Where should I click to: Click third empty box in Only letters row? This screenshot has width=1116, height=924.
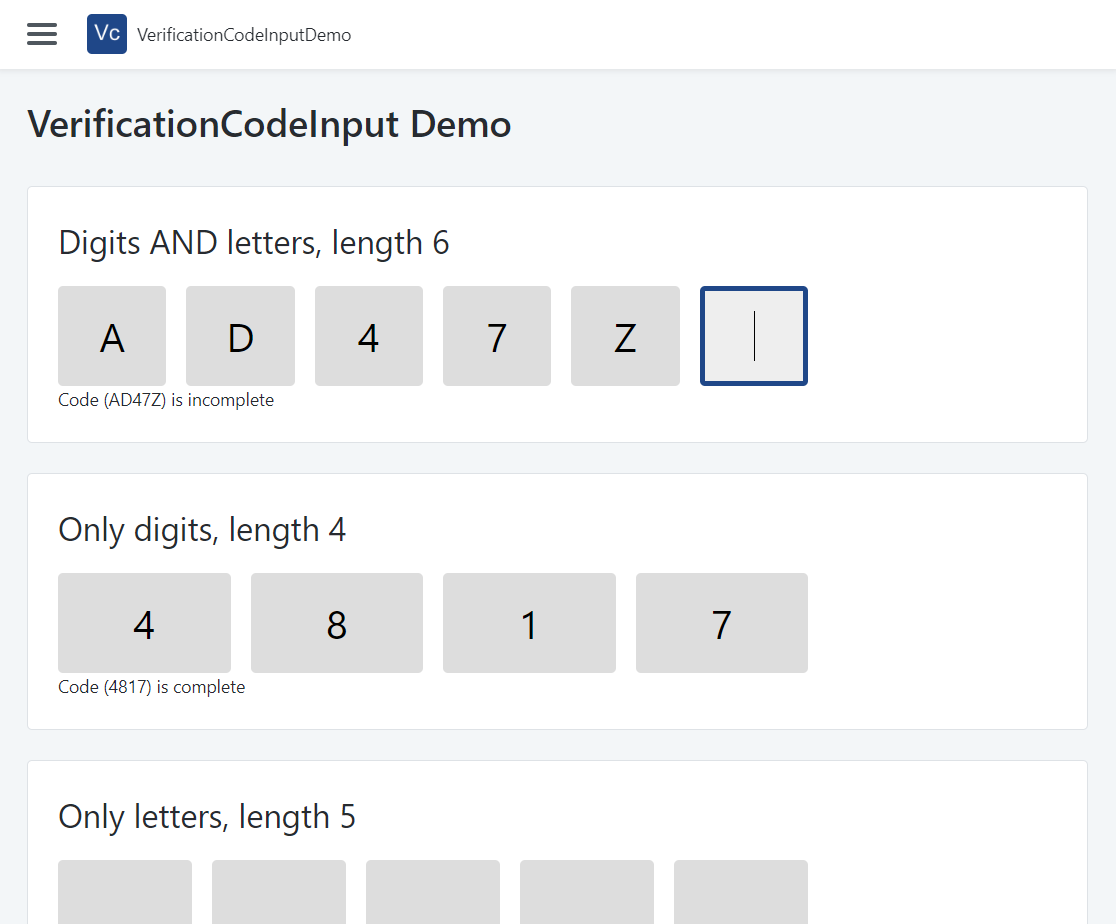433,892
